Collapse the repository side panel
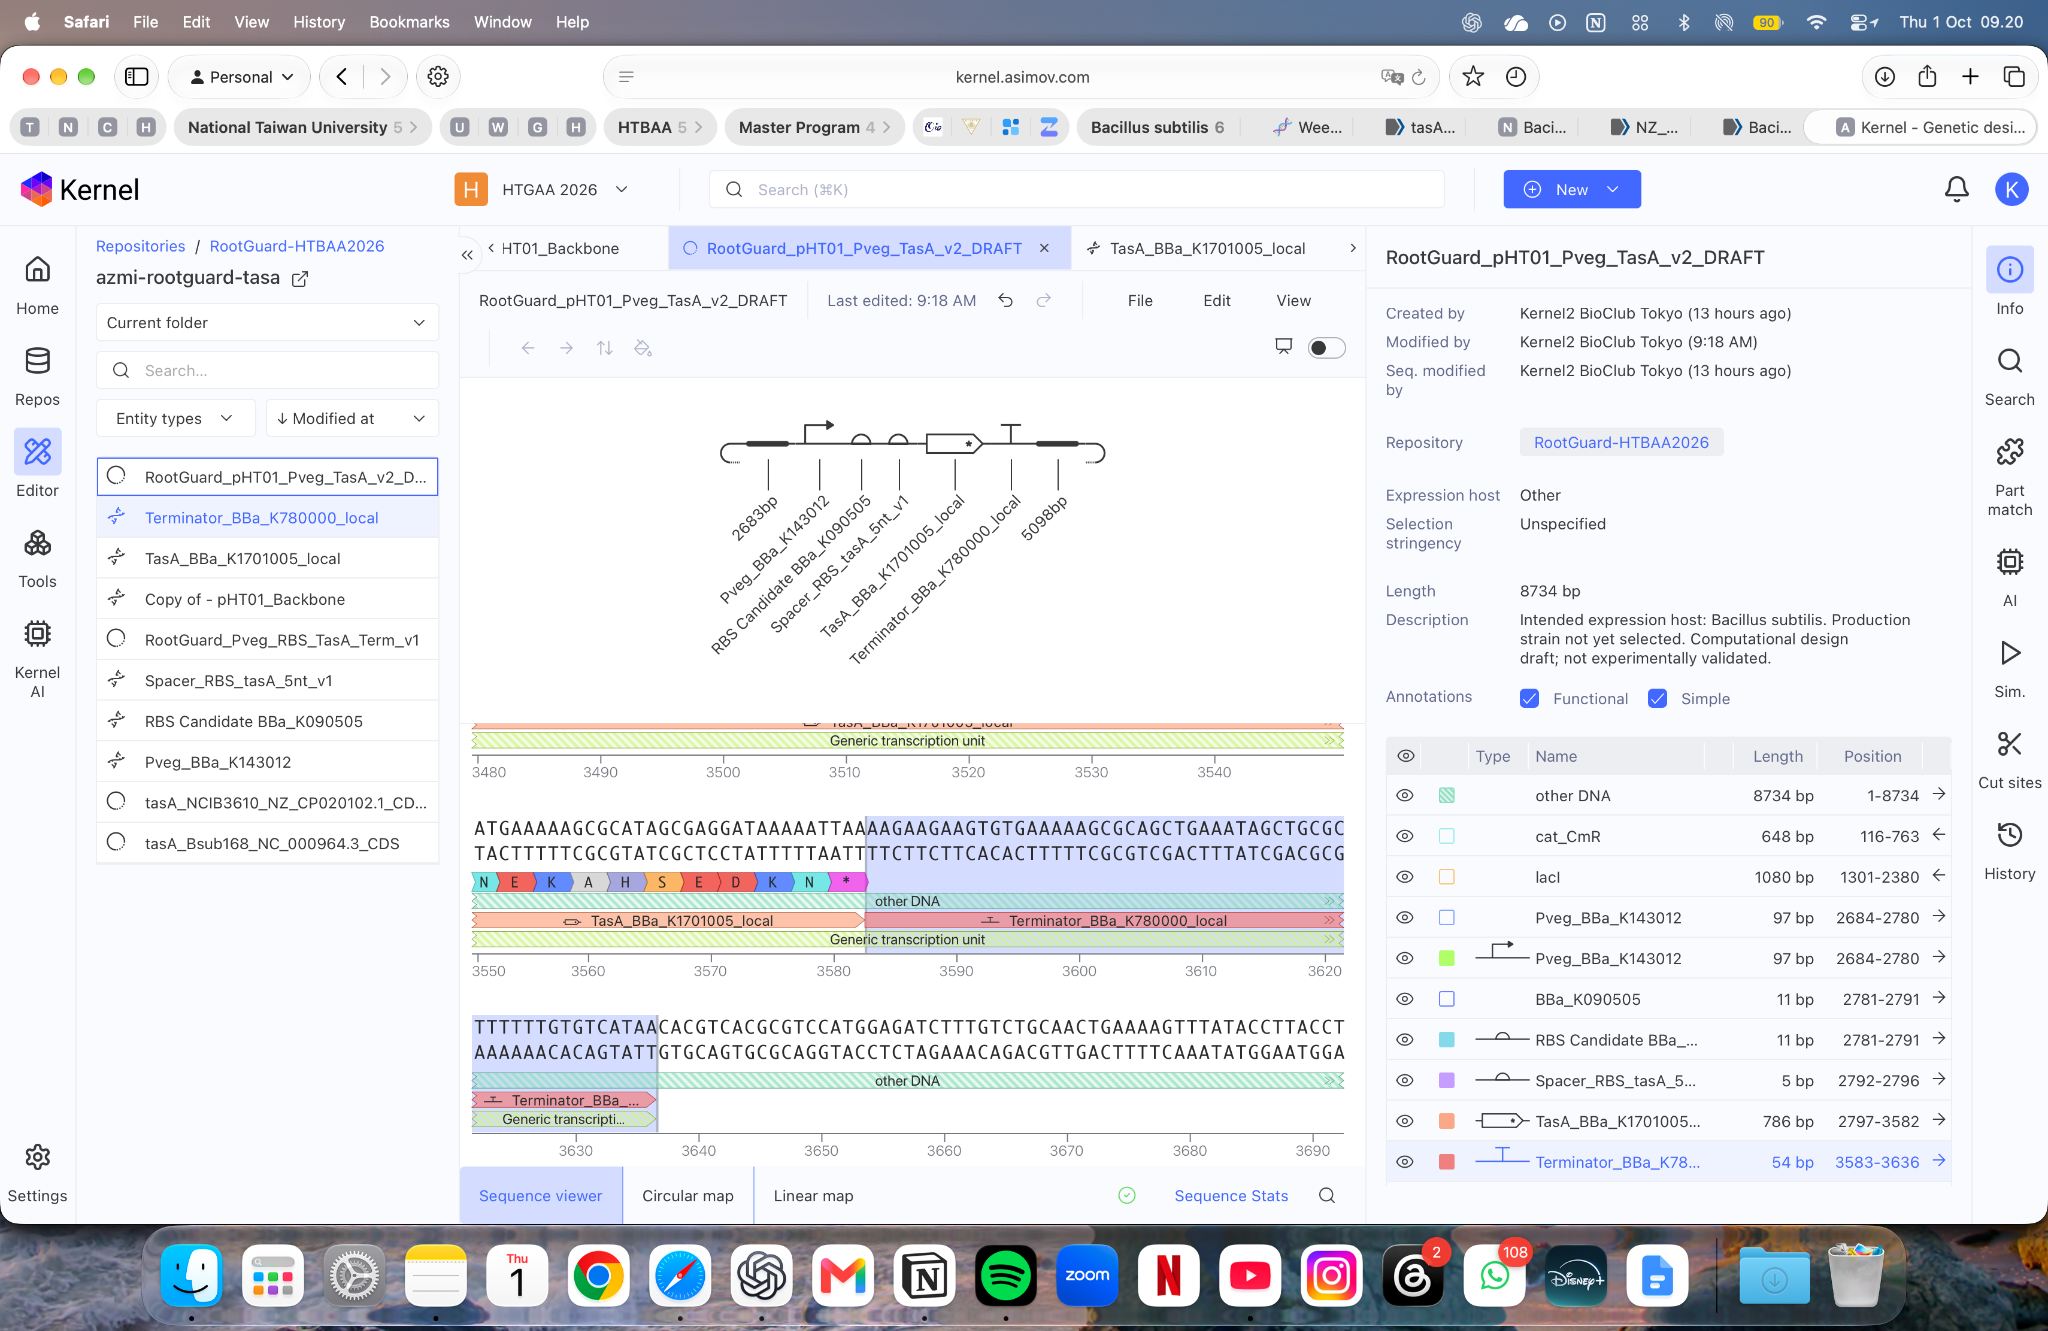Screen dimensions: 2048x1331 point(467,254)
